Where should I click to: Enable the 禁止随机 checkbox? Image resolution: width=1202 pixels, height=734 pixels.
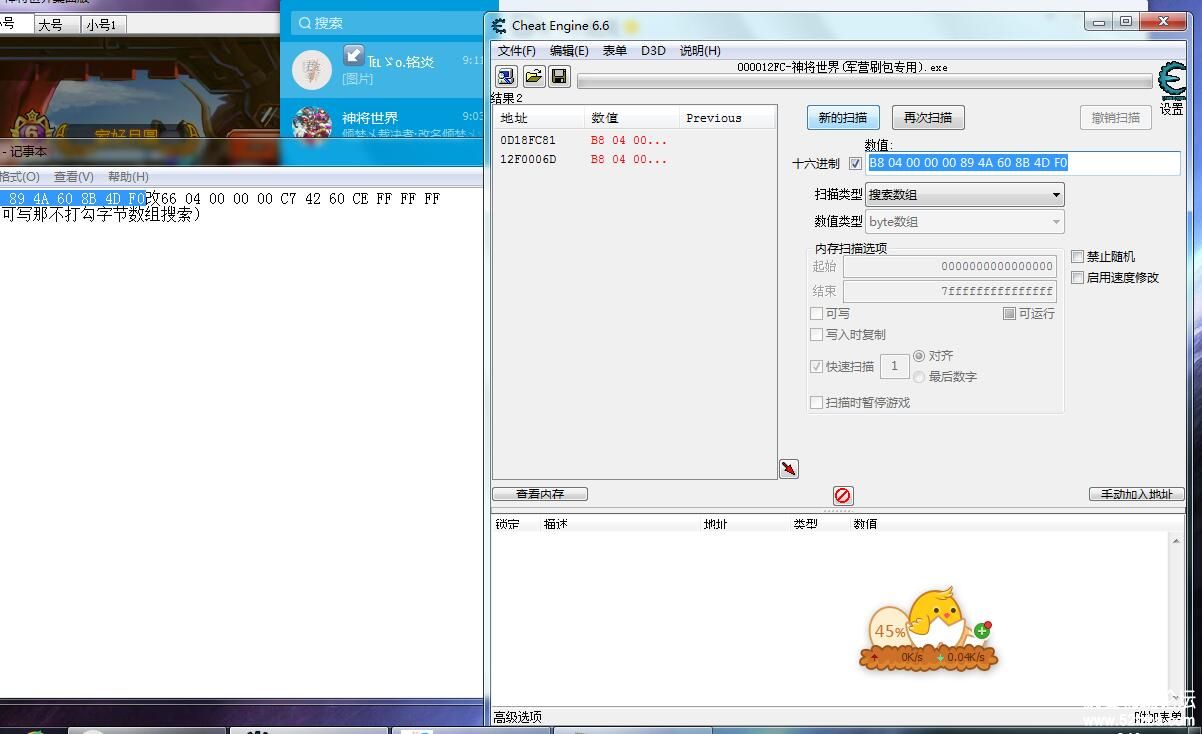click(x=1078, y=257)
